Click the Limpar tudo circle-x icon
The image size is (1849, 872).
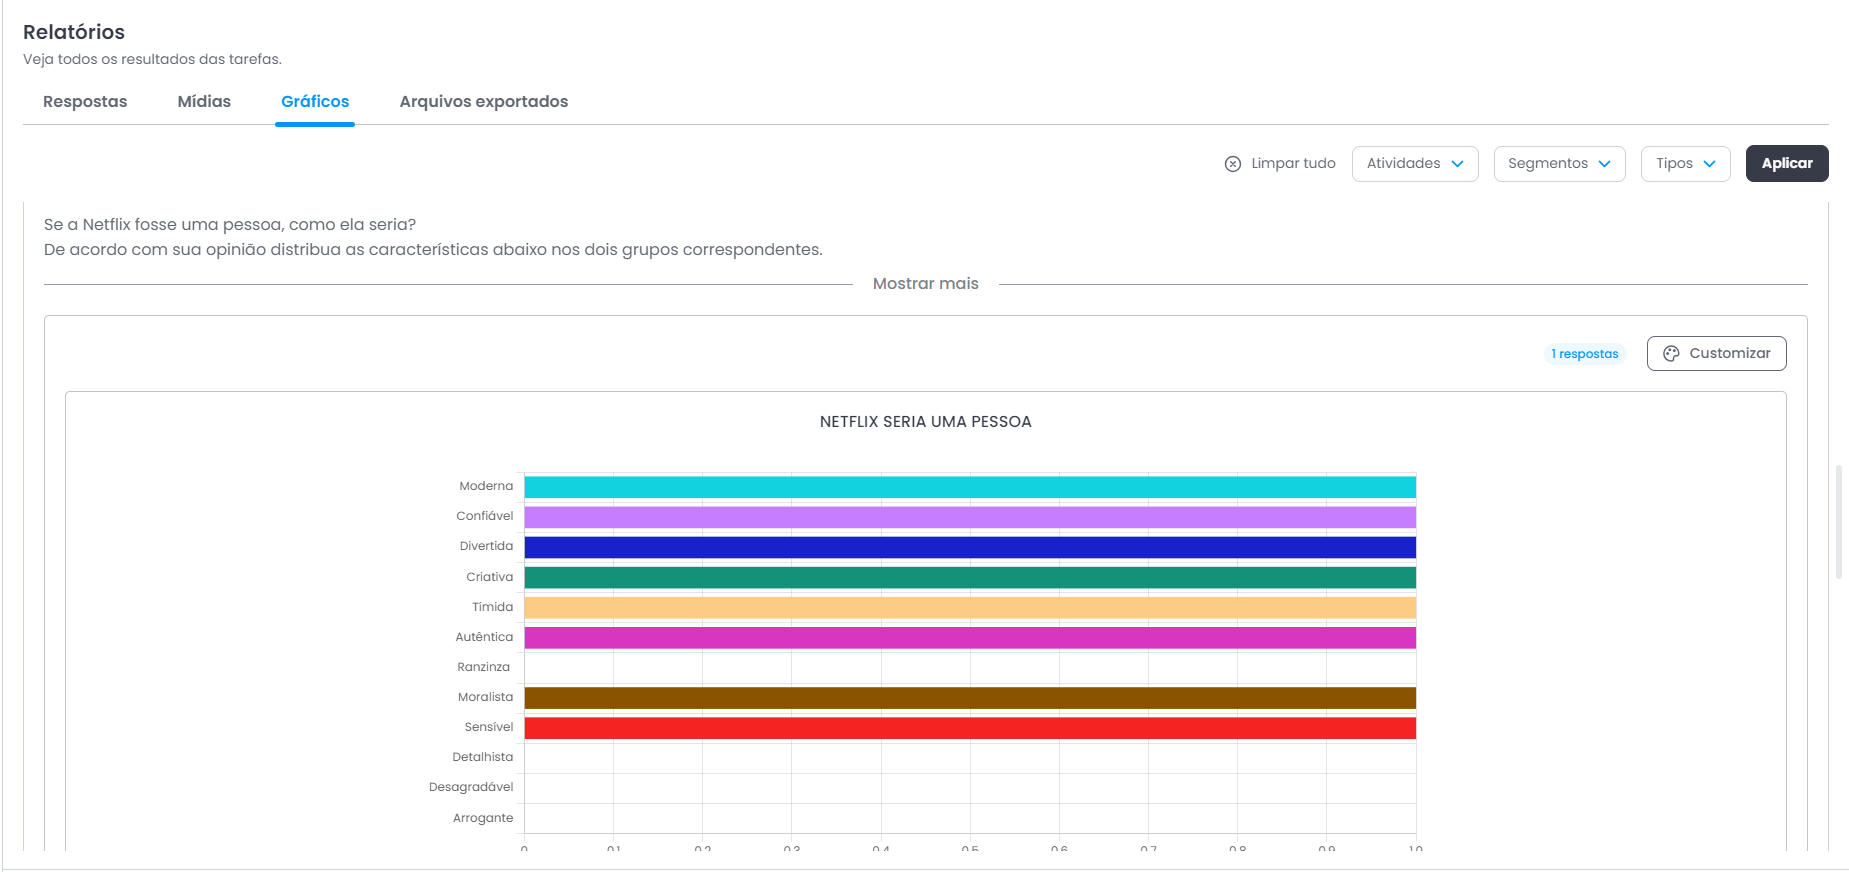point(1233,164)
